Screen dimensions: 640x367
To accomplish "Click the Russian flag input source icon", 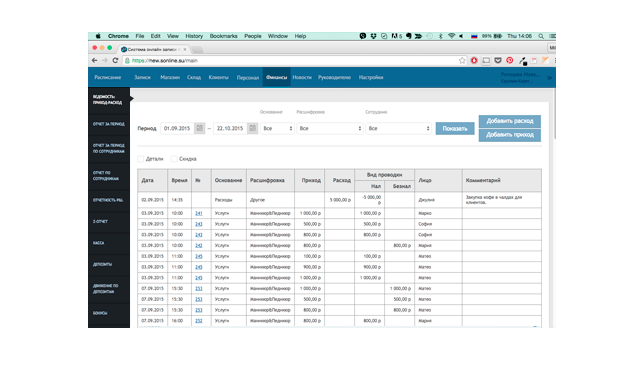I will coord(474,36).
